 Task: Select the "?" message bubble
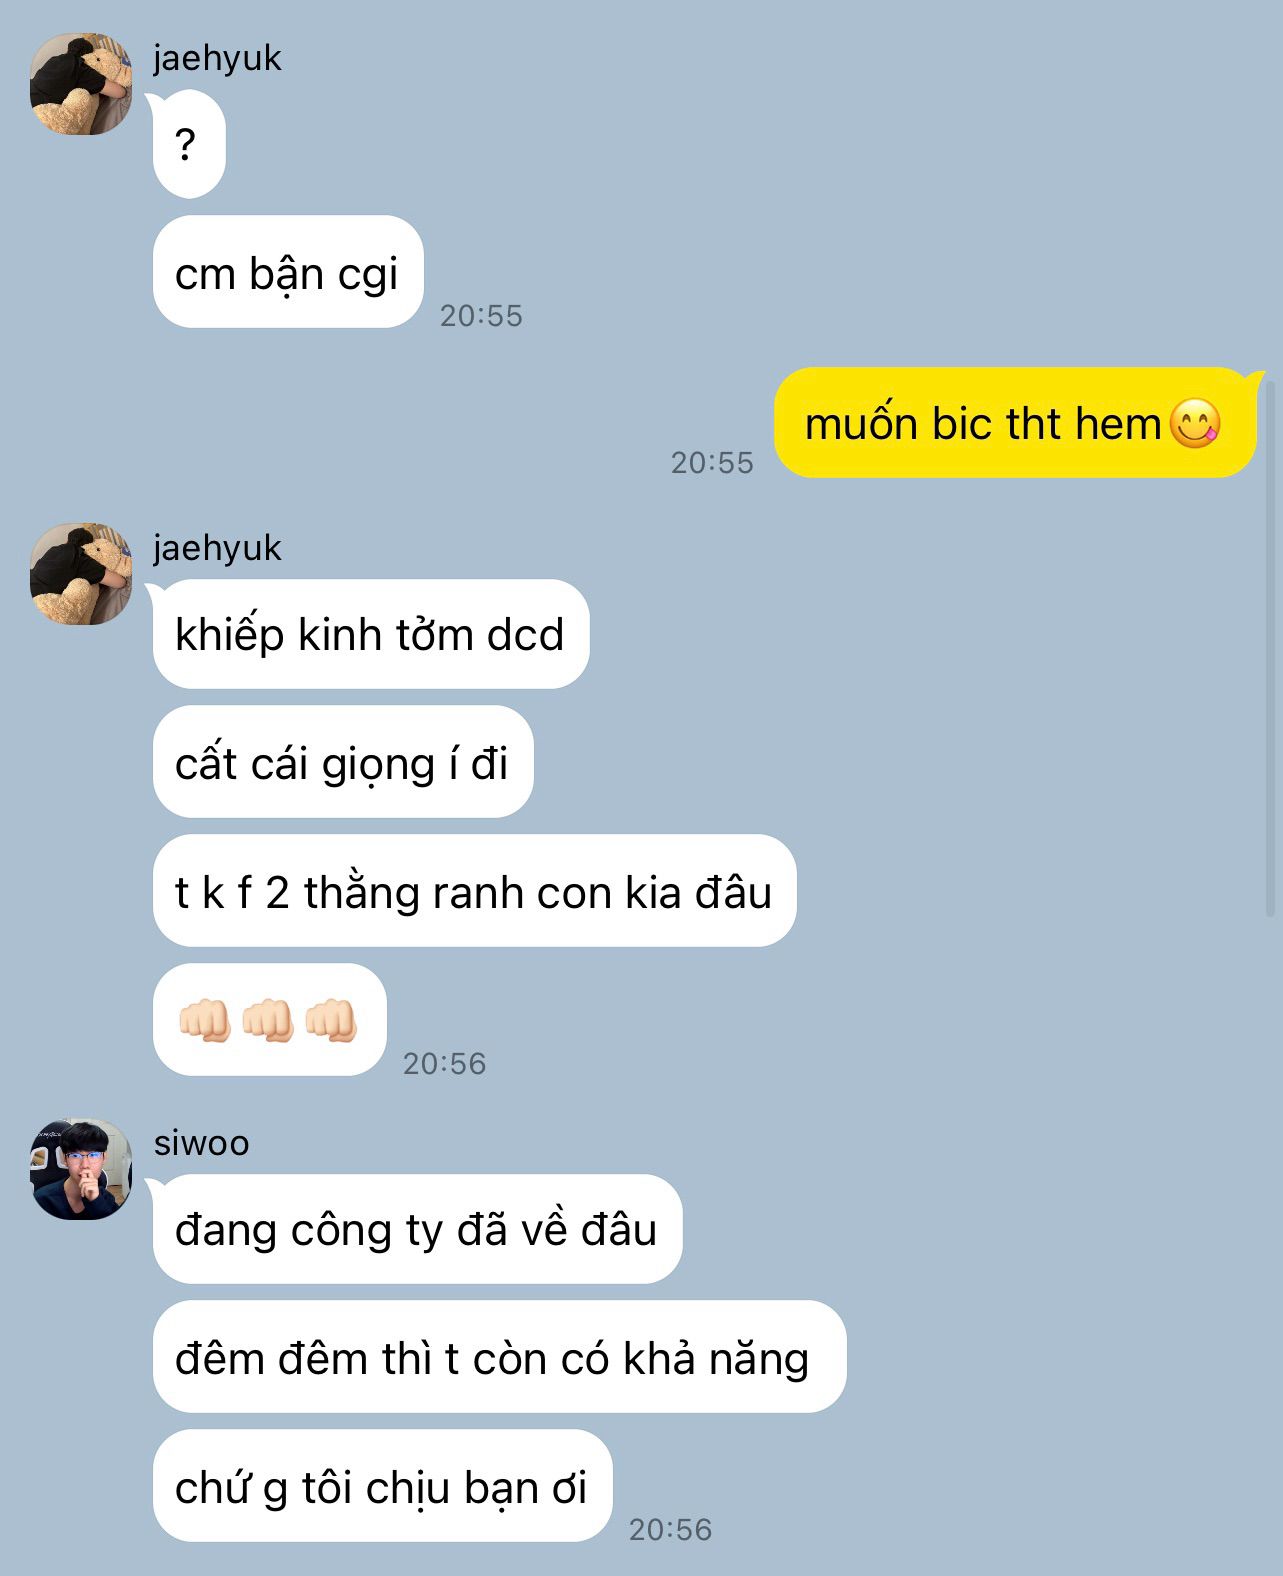pyautogui.click(x=189, y=144)
